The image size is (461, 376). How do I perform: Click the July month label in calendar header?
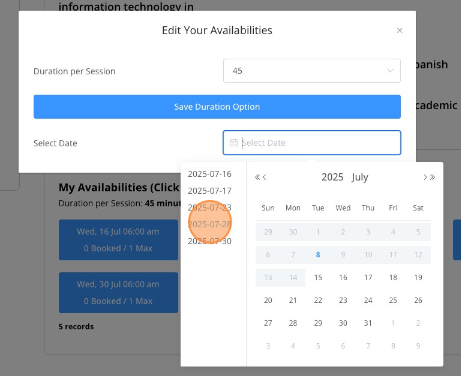[360, 177]
